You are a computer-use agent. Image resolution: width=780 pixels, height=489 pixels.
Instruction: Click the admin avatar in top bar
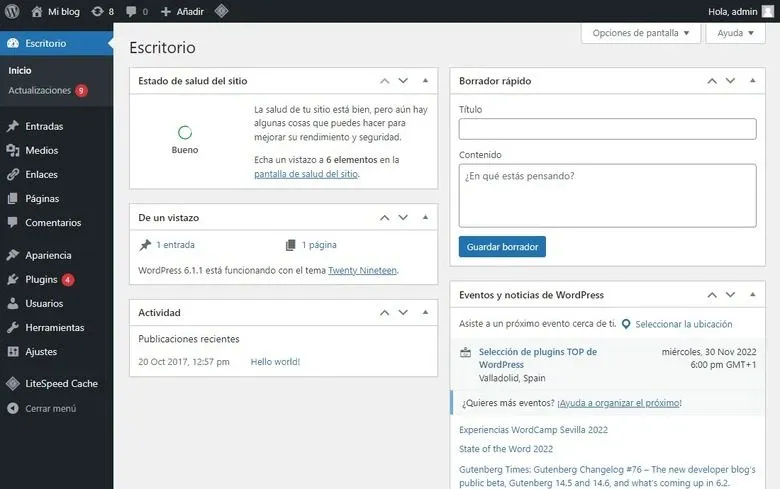768,11
